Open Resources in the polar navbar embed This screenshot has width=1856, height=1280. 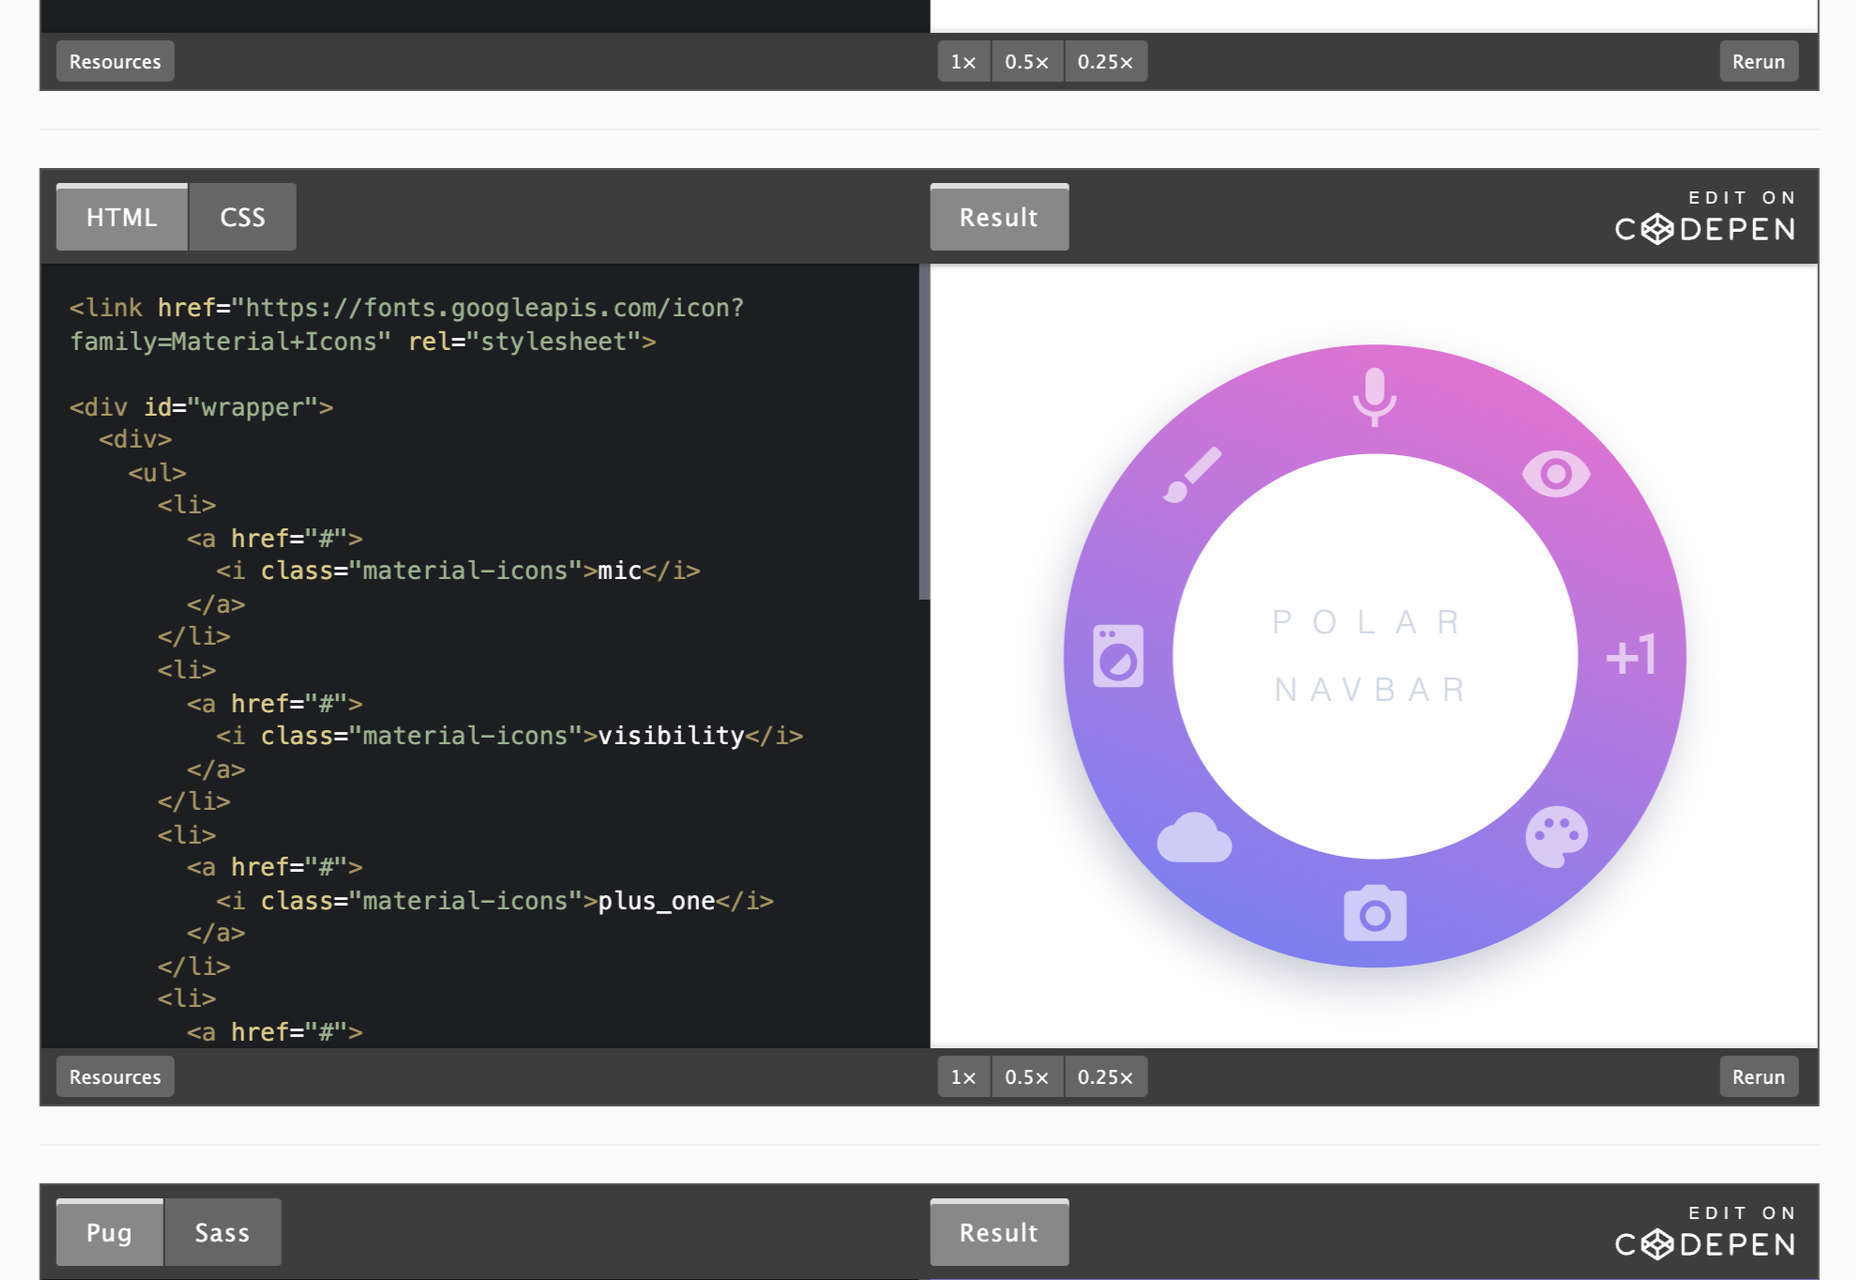tap(115, 1077)
